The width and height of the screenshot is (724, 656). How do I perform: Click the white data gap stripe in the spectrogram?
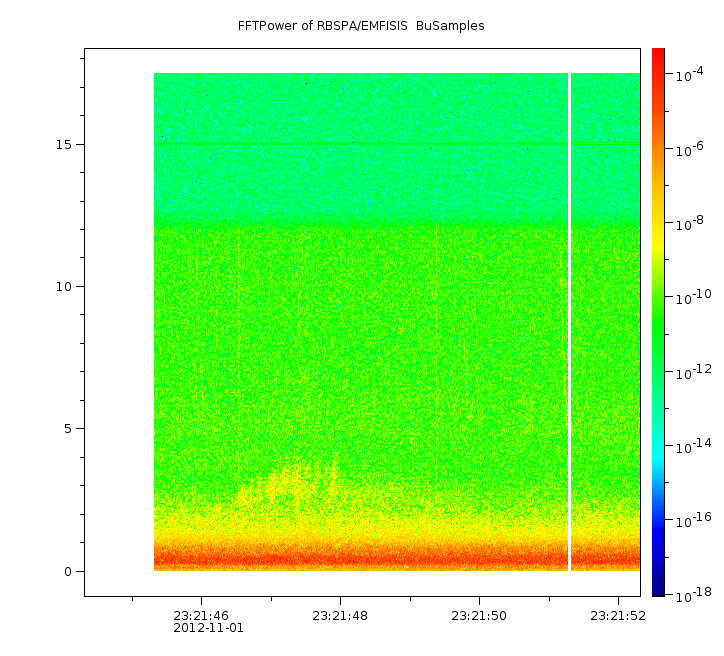click(x=569, y=322)
